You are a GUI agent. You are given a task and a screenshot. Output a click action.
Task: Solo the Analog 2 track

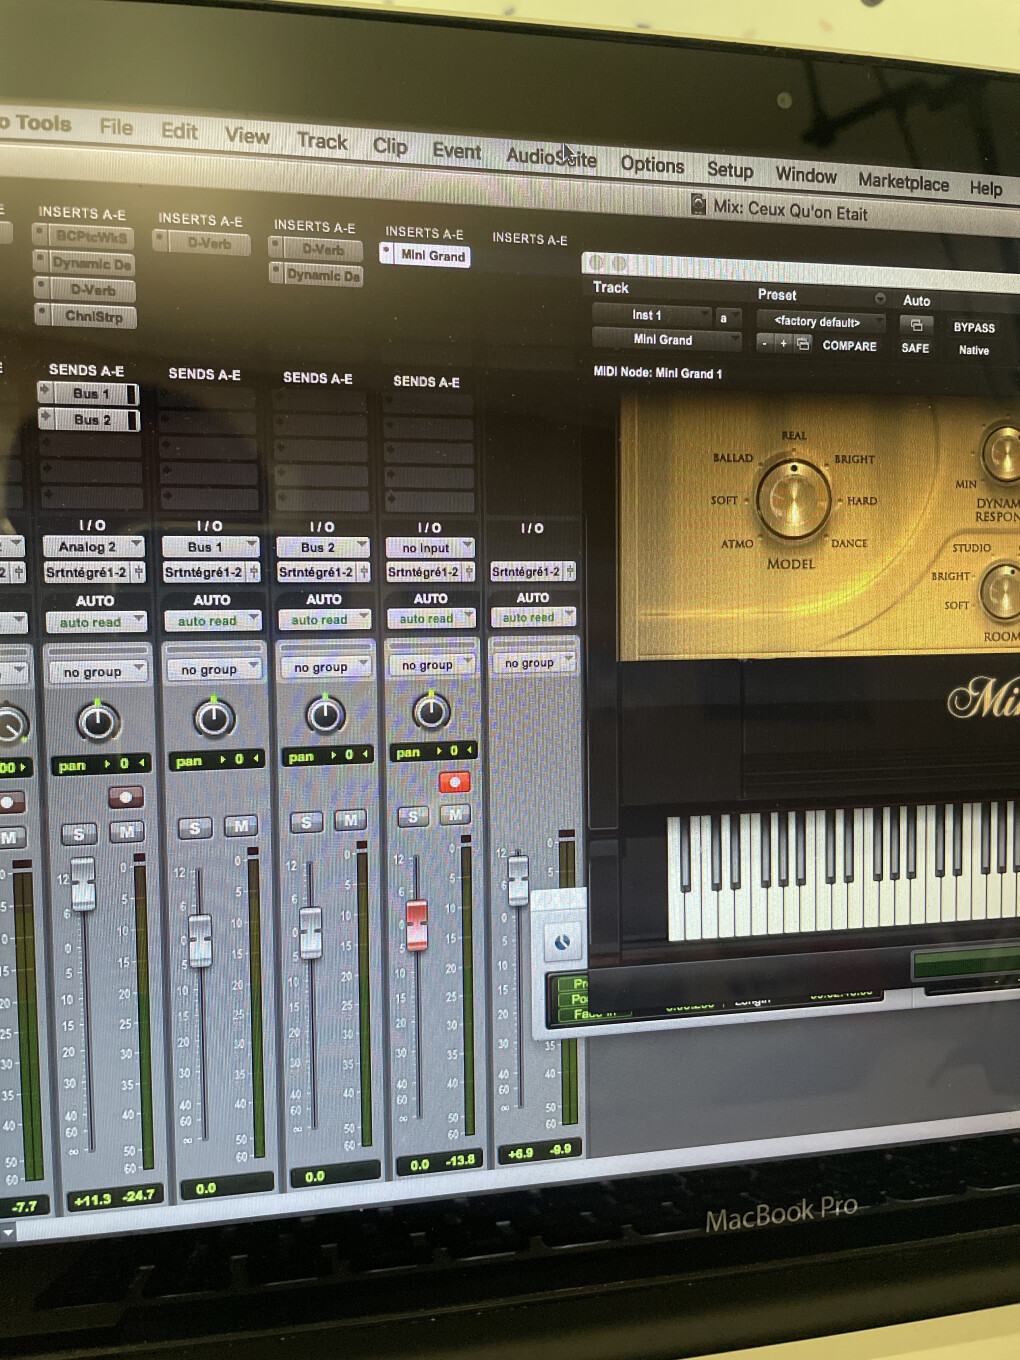[78, 833]
